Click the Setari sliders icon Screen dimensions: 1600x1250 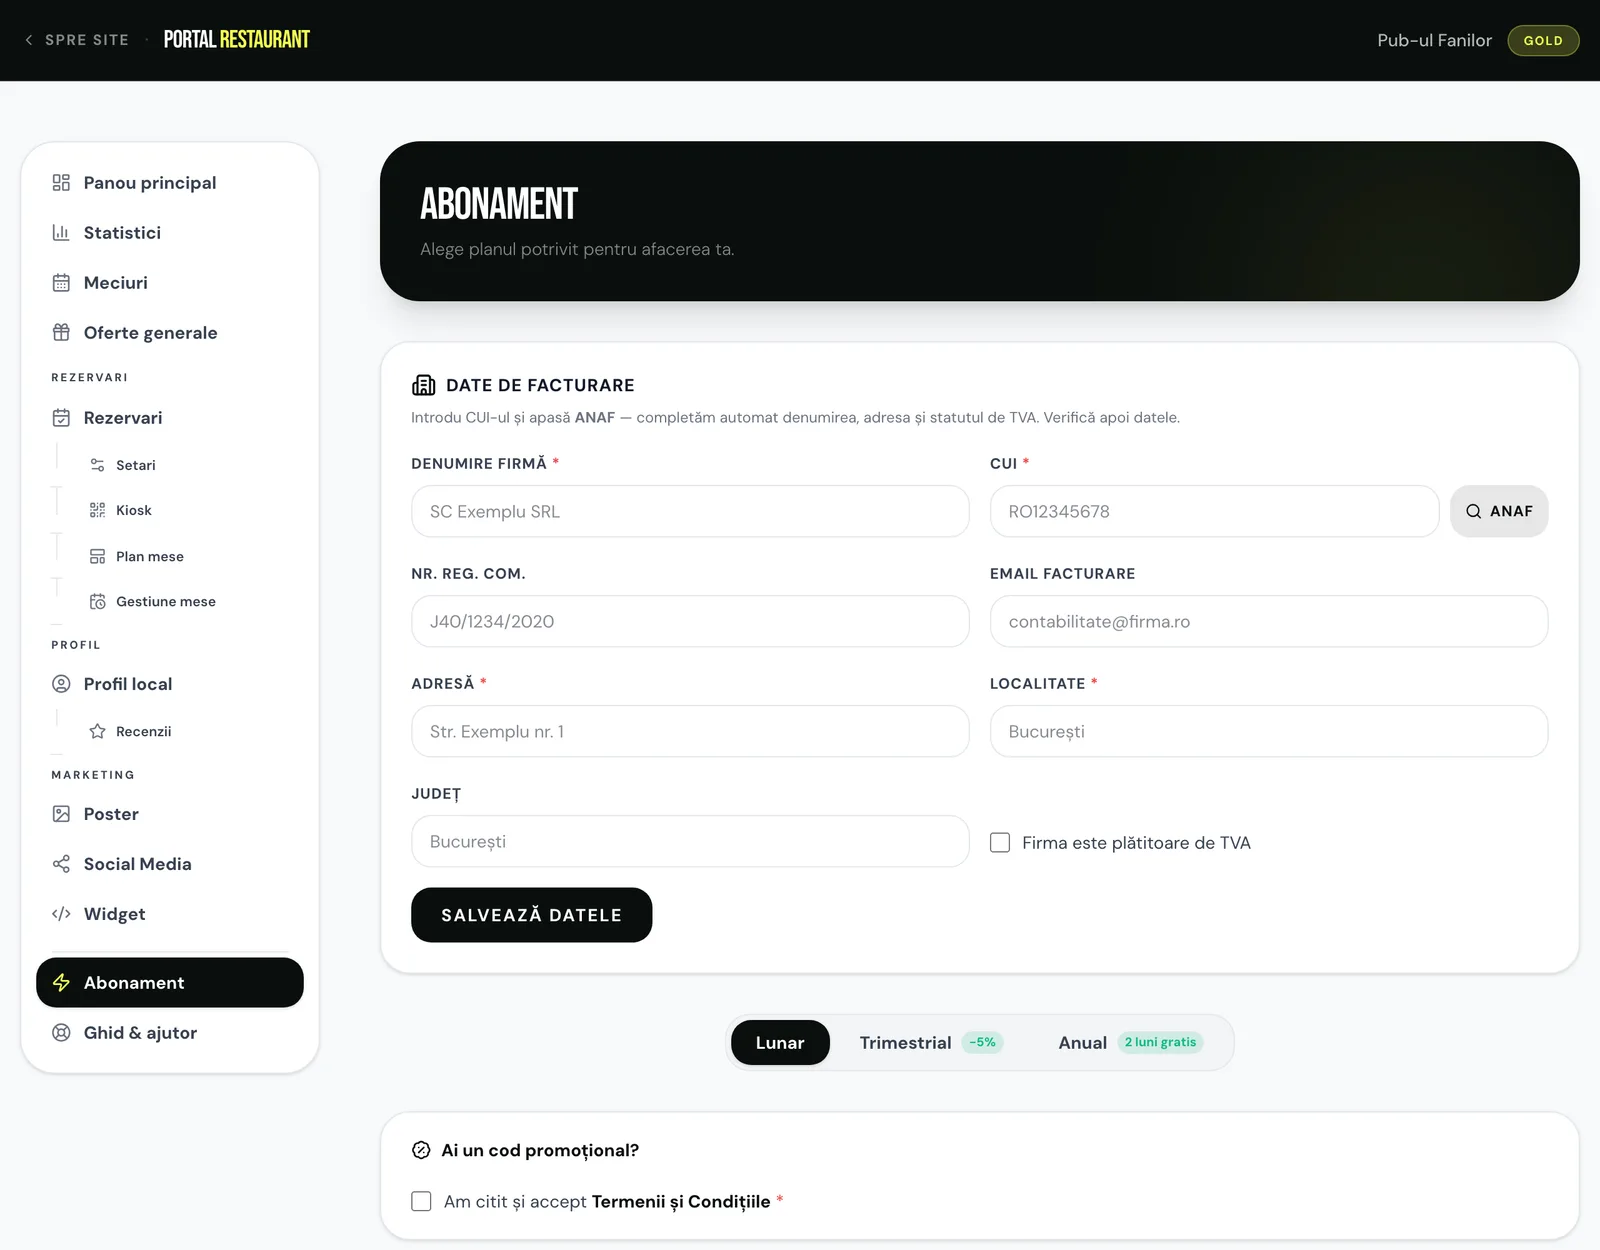97,465
